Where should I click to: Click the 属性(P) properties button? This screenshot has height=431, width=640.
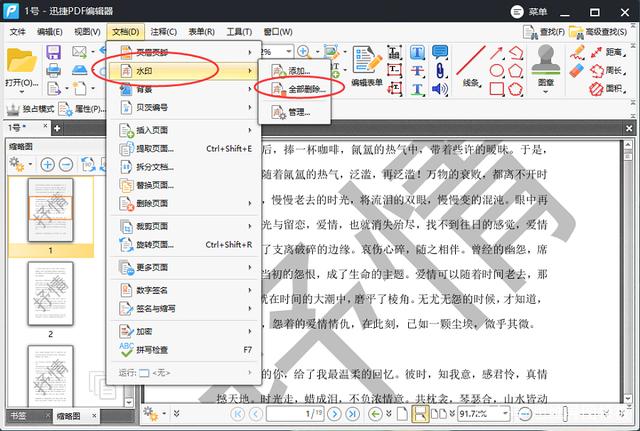(x=82, y=109)
